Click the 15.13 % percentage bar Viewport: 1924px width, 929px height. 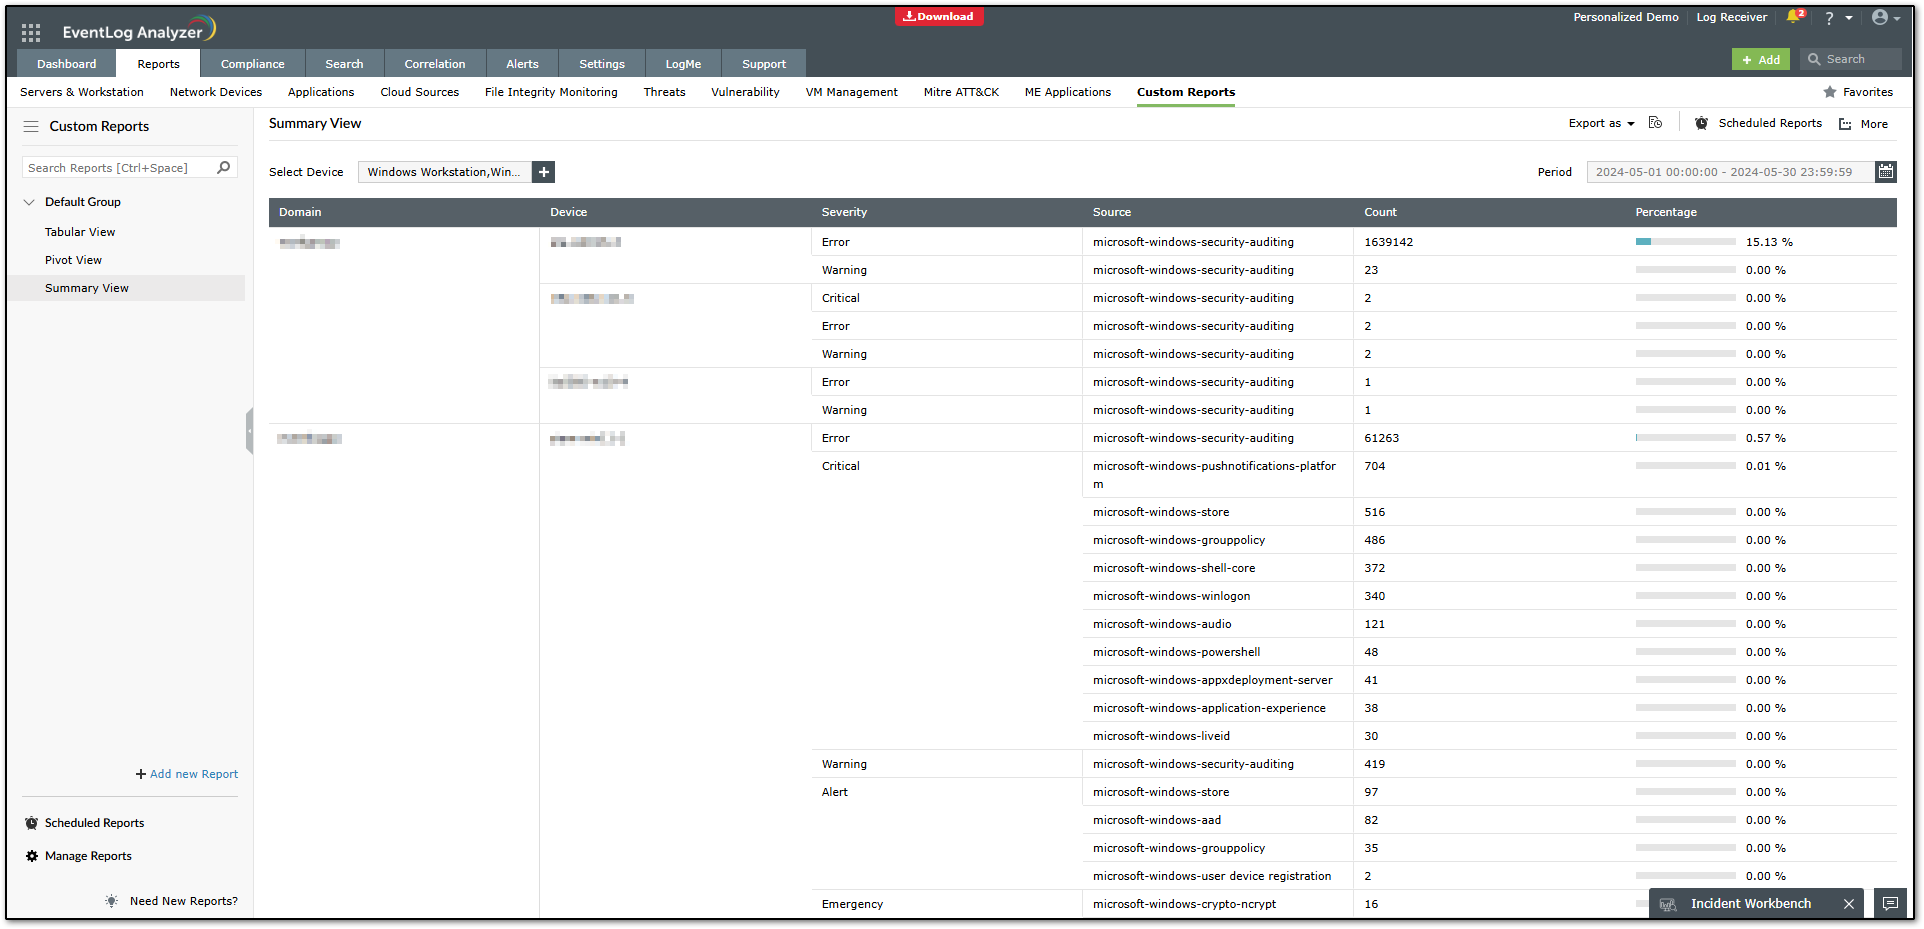point(1686,242)
